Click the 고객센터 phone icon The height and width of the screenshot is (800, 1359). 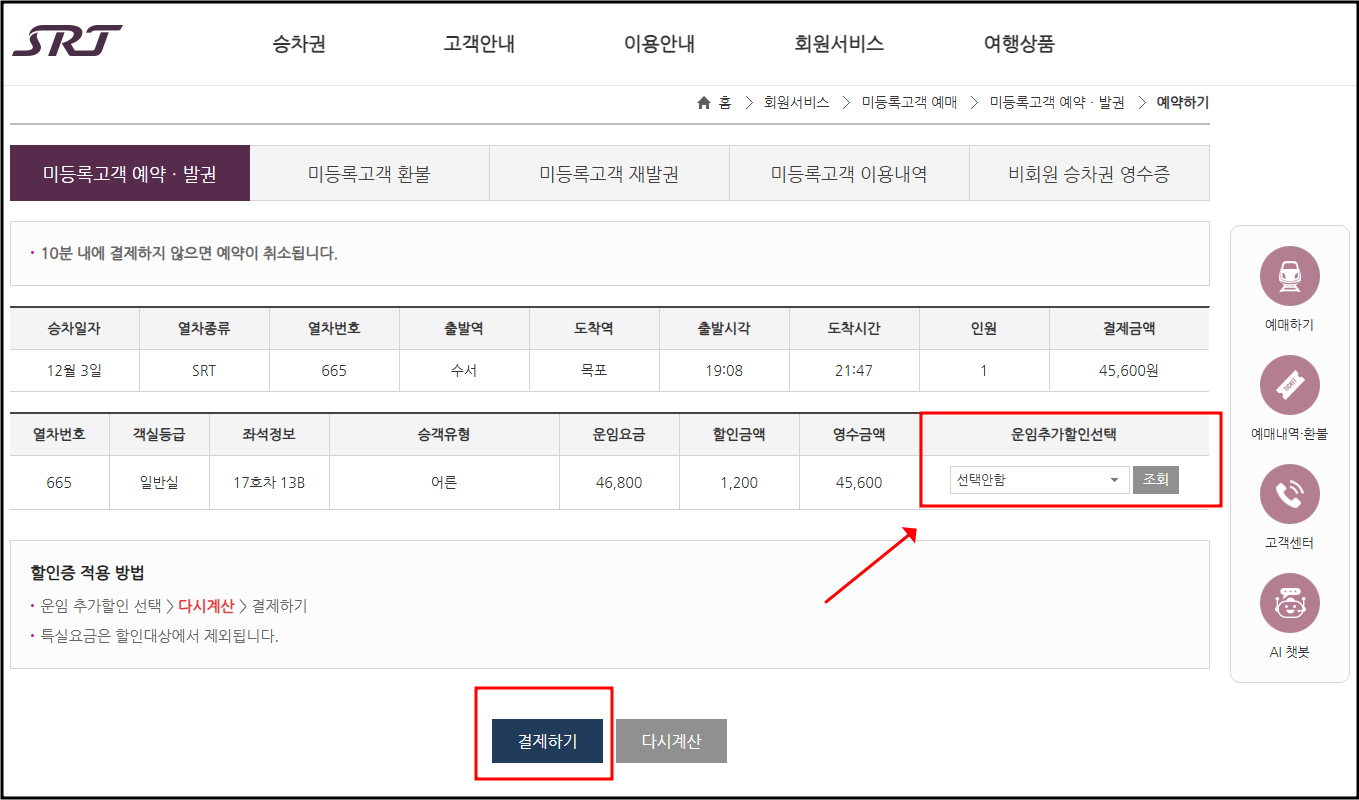point(1290,493)
